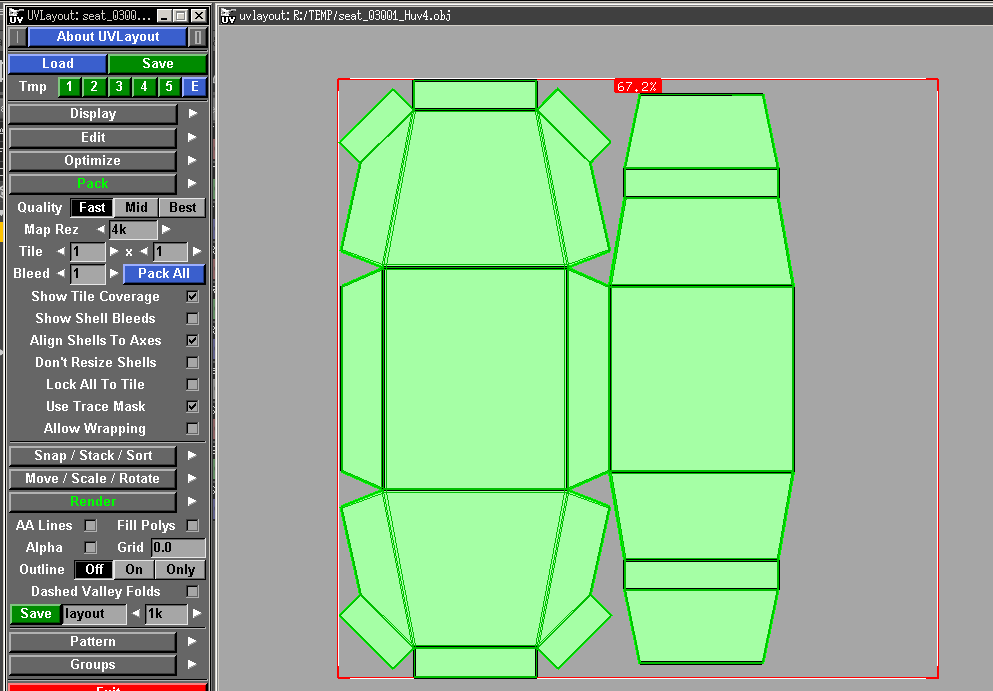Collapse the Render section header
The height and width of the screenshot is (691, 993).
(93, 502)
